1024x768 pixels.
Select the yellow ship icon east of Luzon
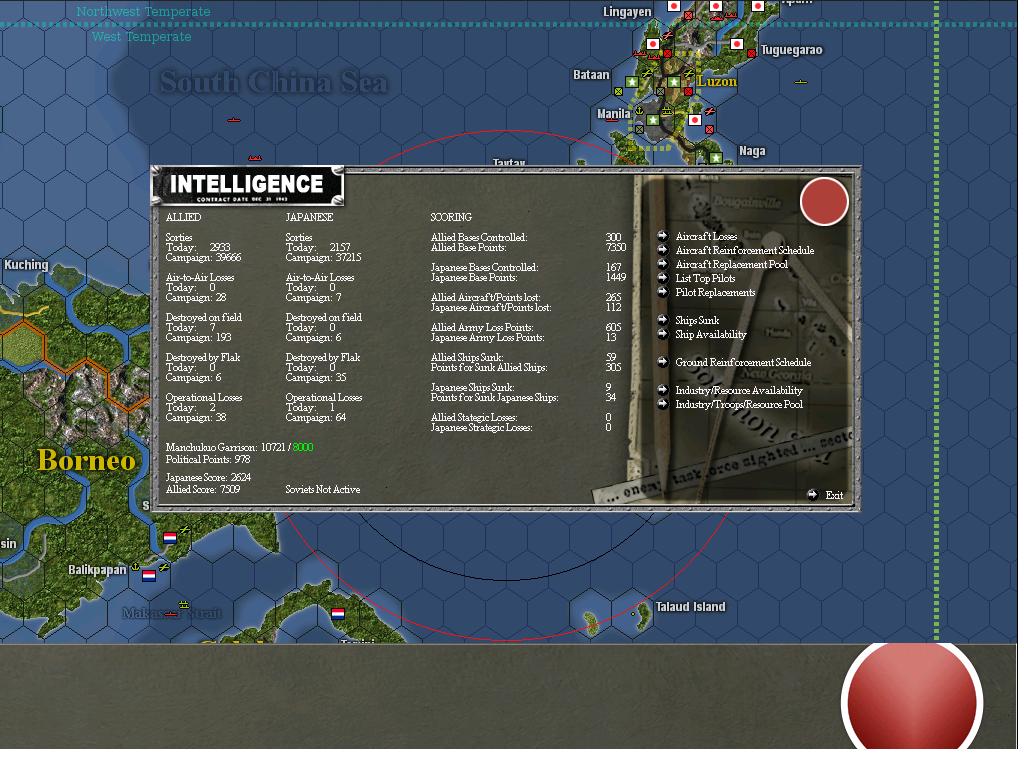click(x=801, y=82)
